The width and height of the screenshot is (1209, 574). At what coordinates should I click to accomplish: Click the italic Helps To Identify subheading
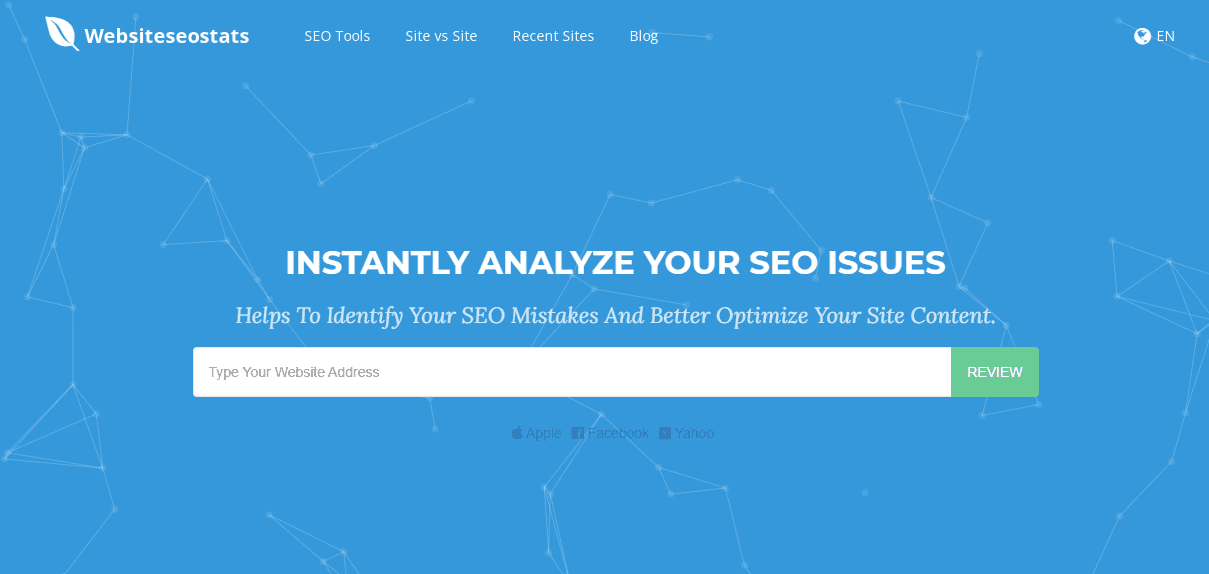click(616, 316)
